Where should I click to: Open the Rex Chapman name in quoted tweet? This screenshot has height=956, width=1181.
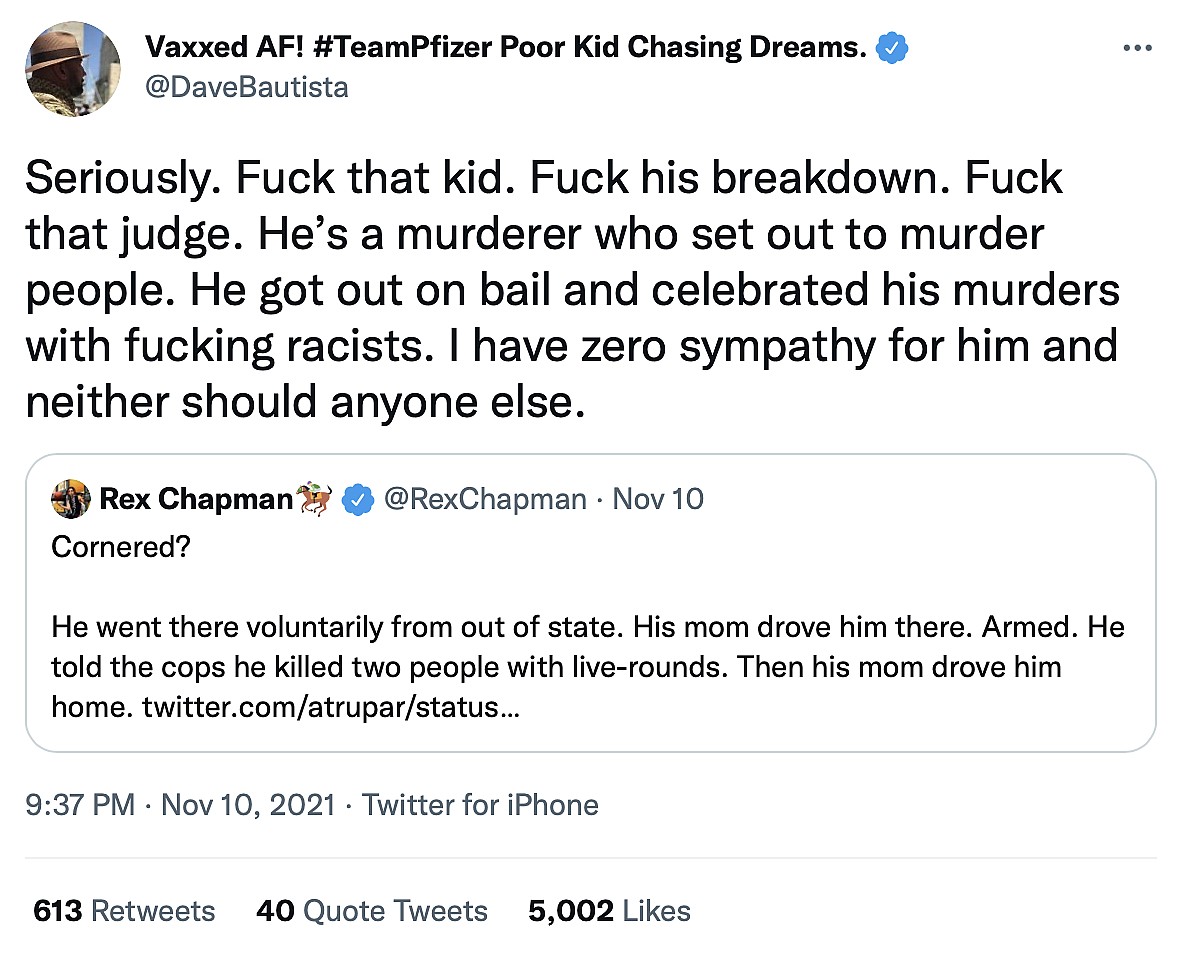tap(195, 499)
